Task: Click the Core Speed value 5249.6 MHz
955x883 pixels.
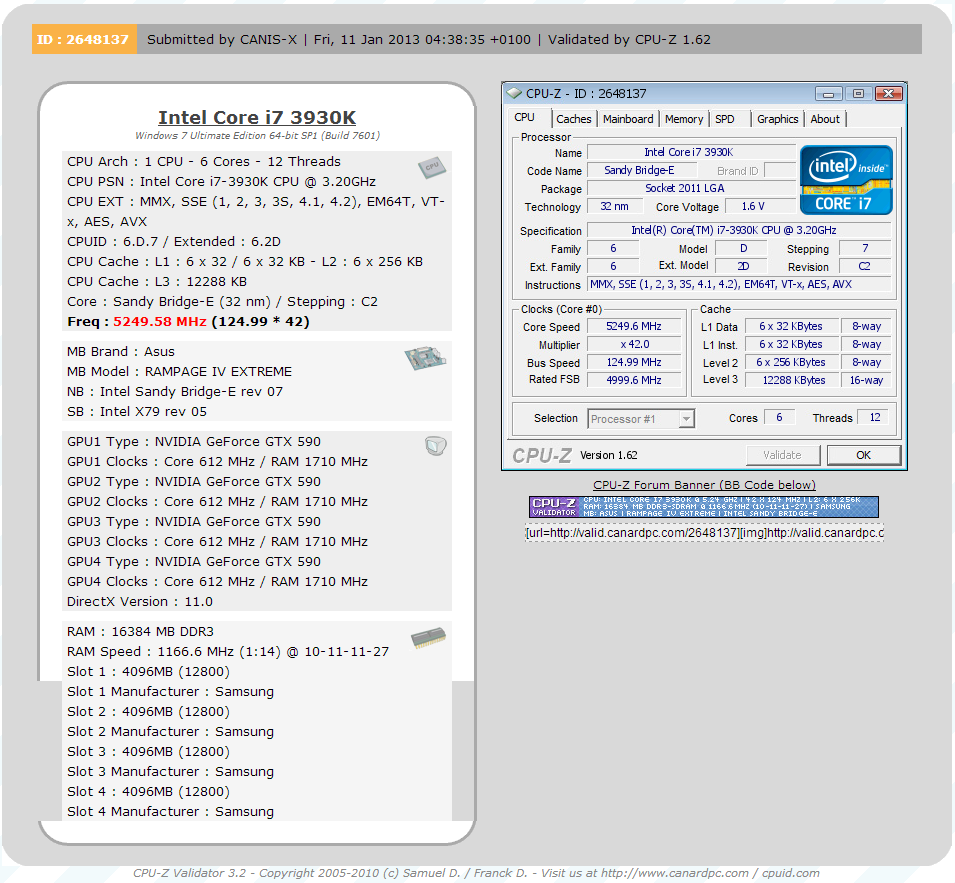Action: click(x=634, y=326)
